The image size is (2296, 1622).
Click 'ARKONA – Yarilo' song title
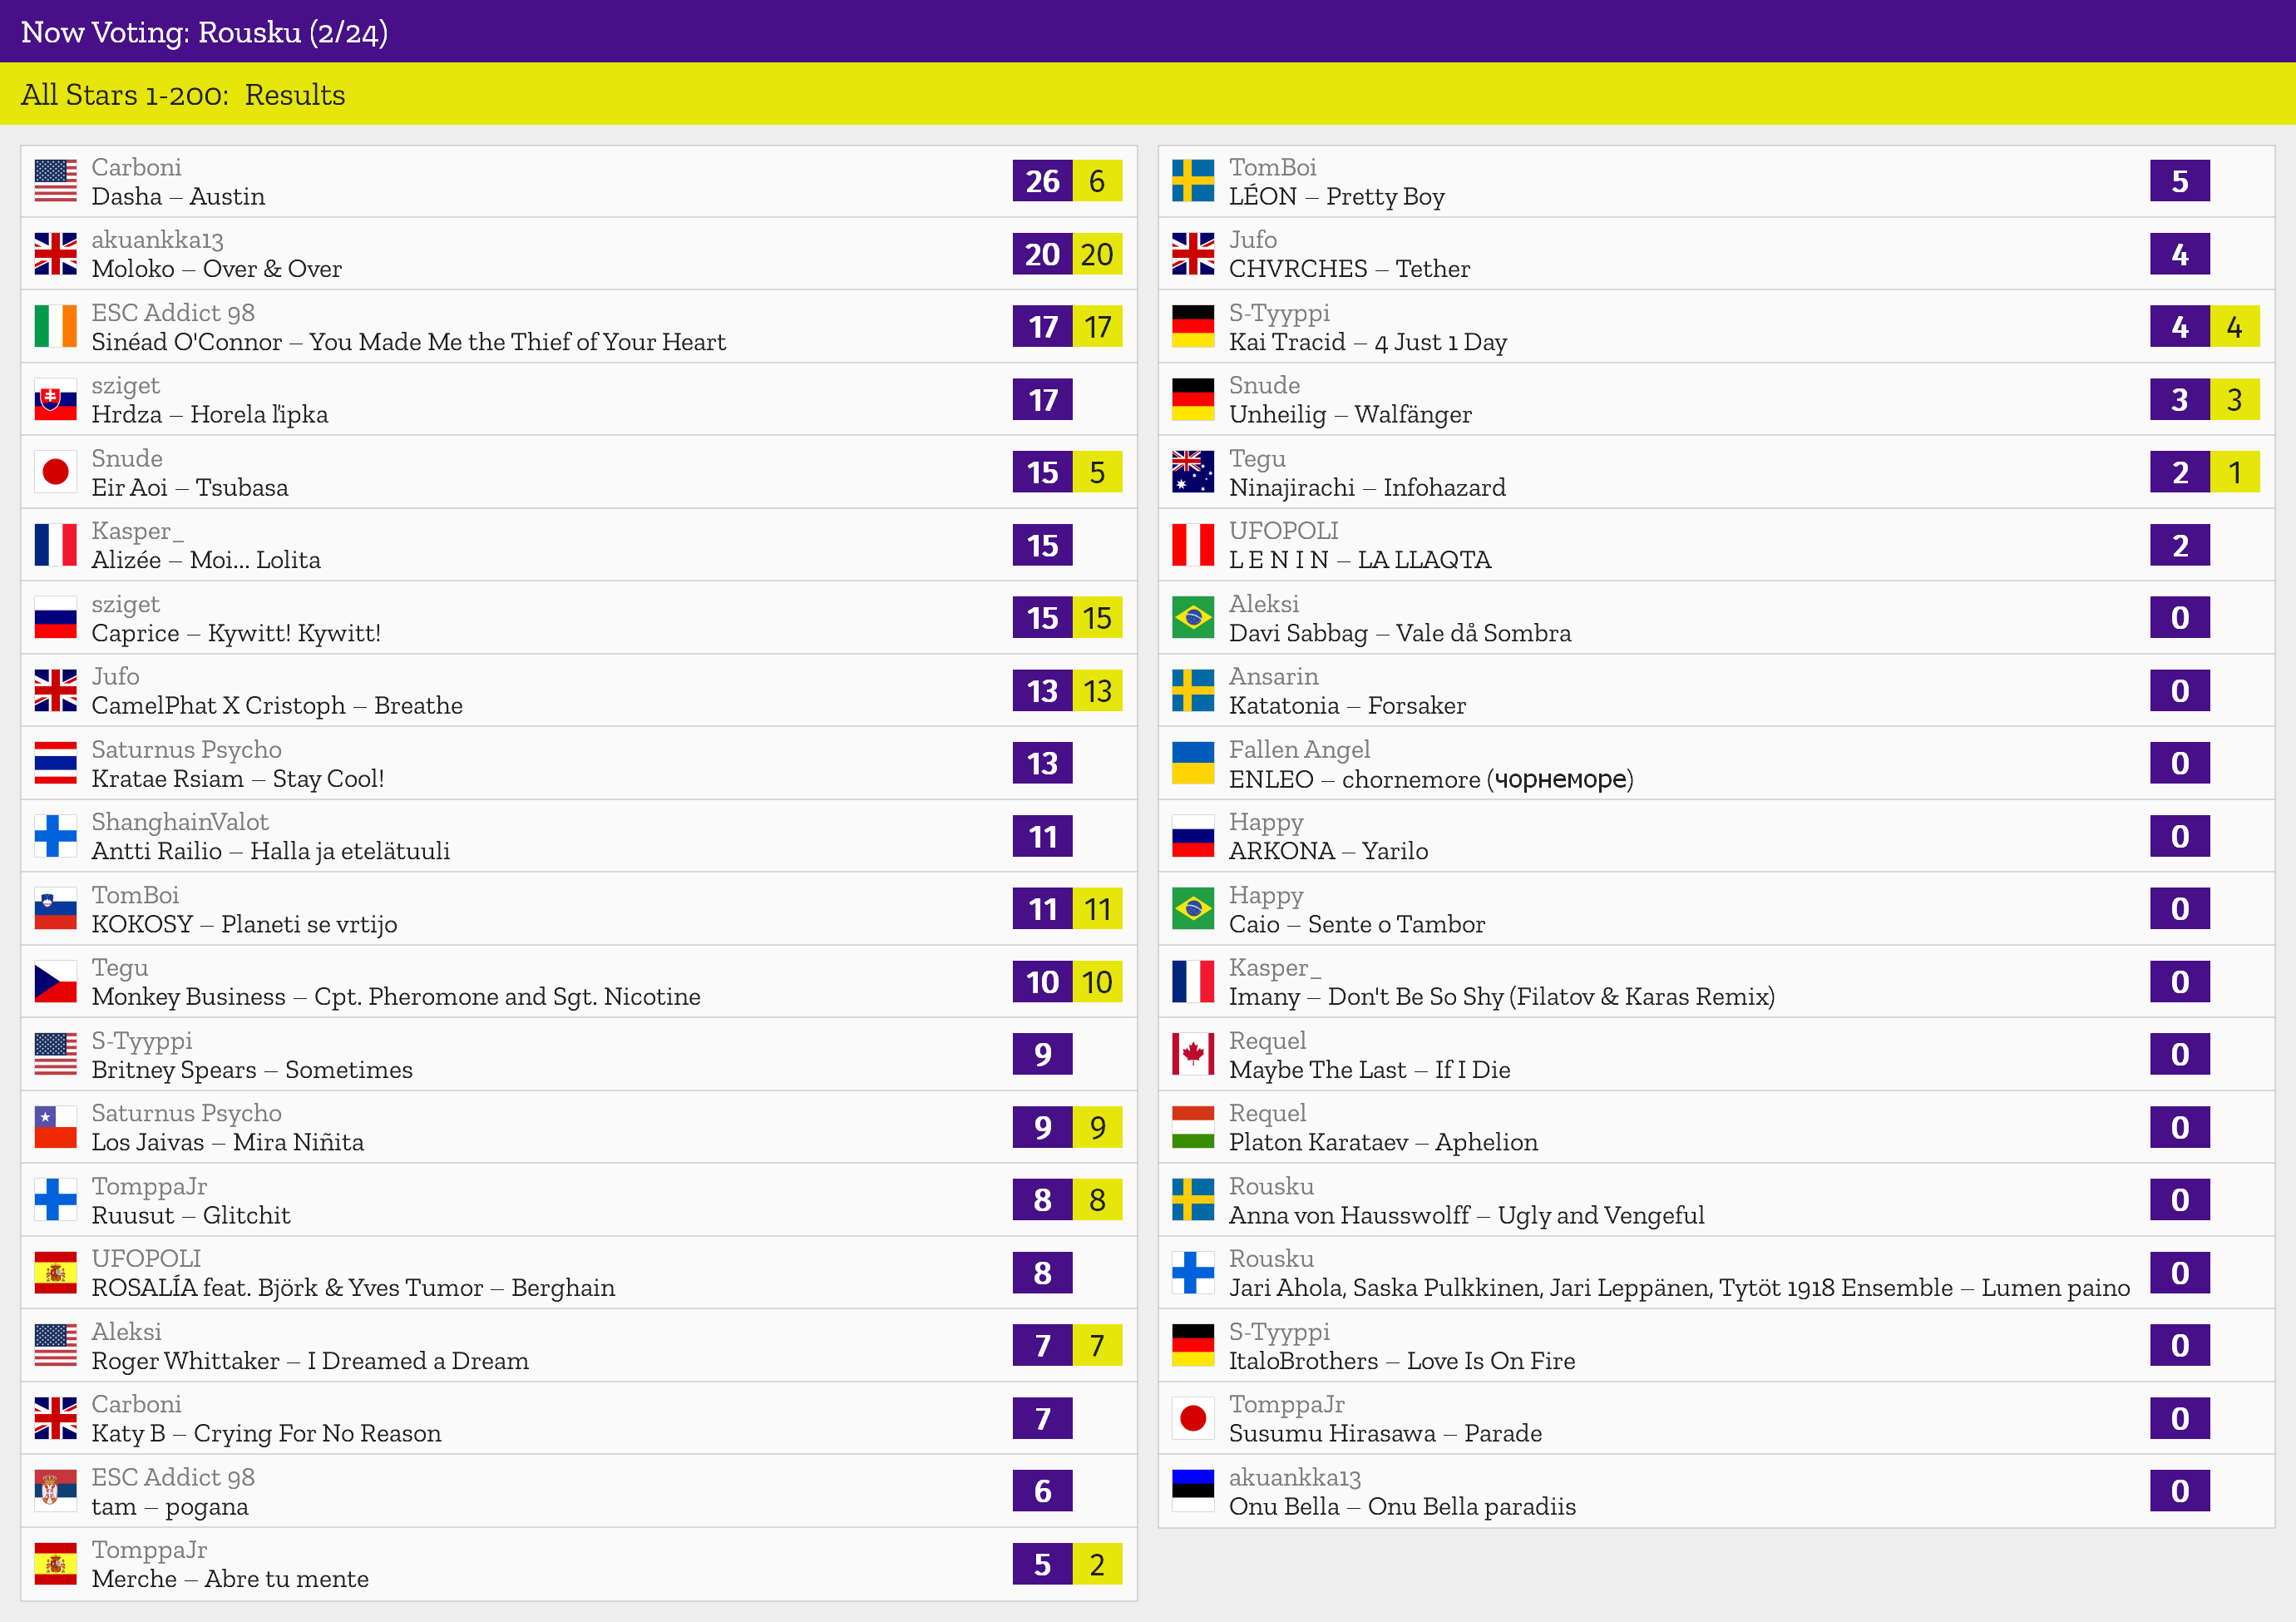(x=1329, y=851)
